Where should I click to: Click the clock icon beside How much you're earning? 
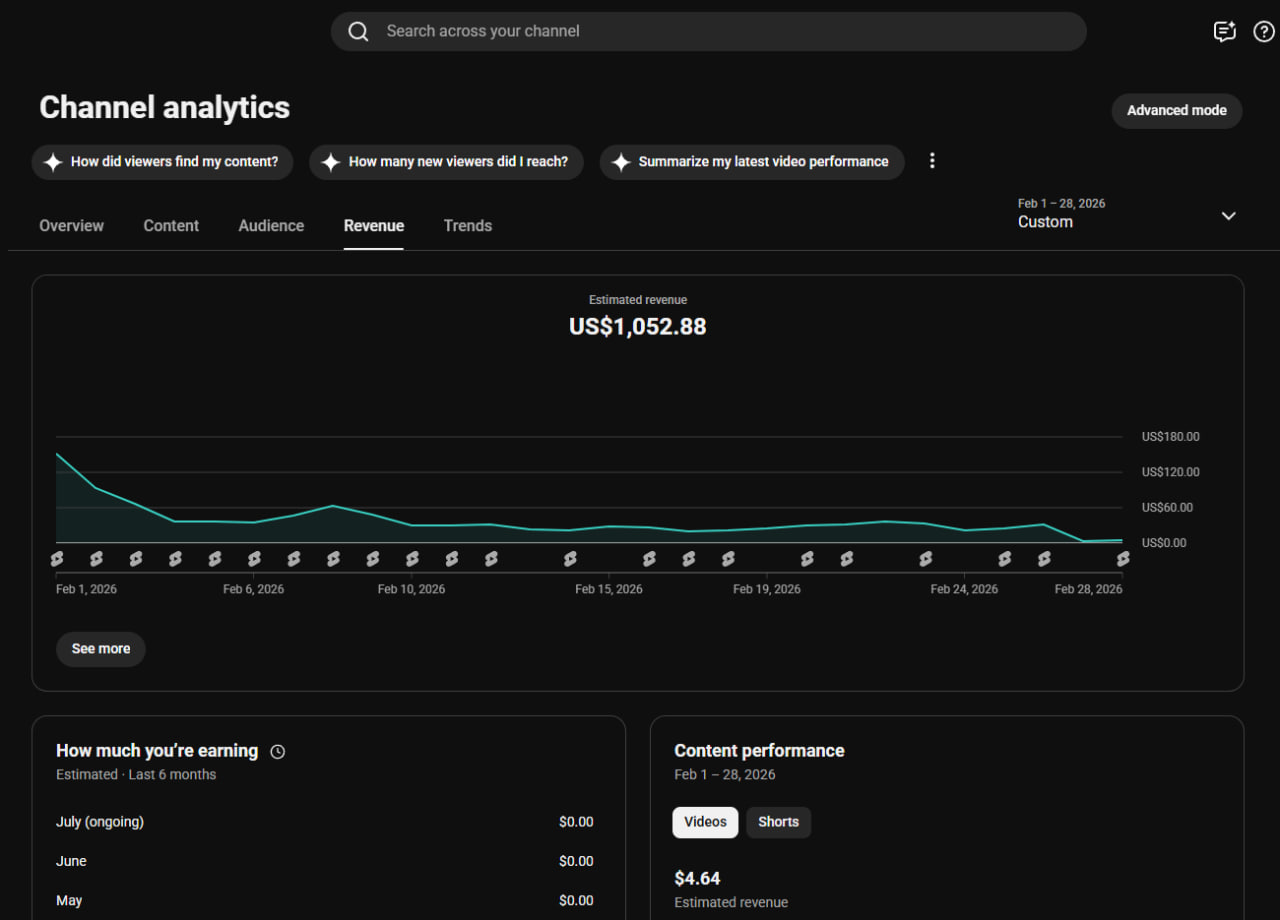278,751
